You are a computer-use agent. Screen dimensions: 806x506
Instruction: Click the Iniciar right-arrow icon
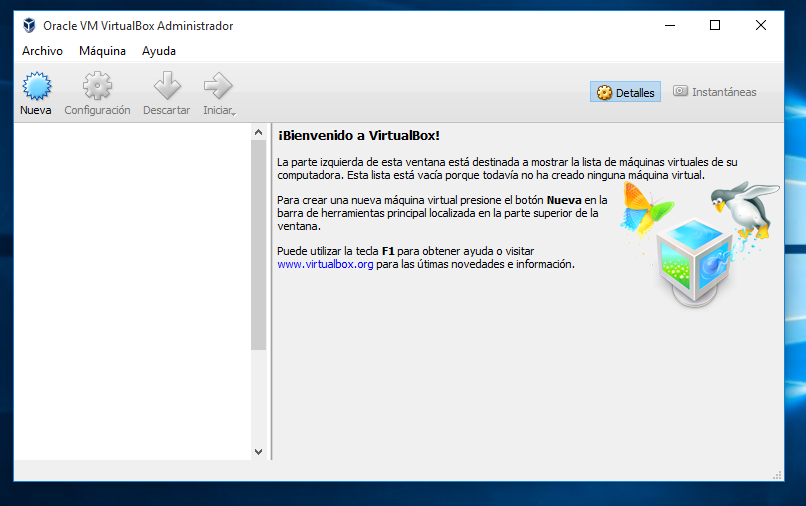(218, 86)
